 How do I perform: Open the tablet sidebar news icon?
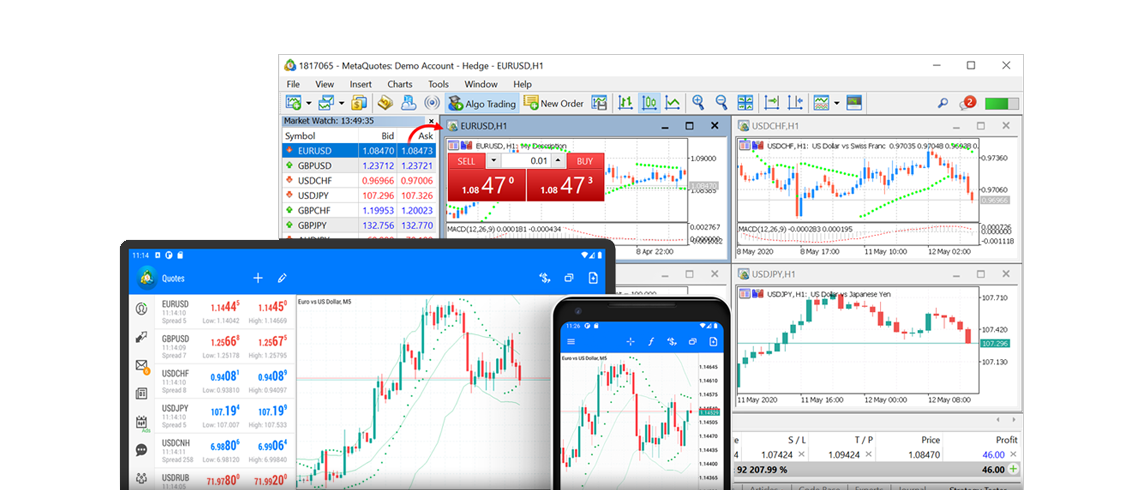click(x=141, y=394)
